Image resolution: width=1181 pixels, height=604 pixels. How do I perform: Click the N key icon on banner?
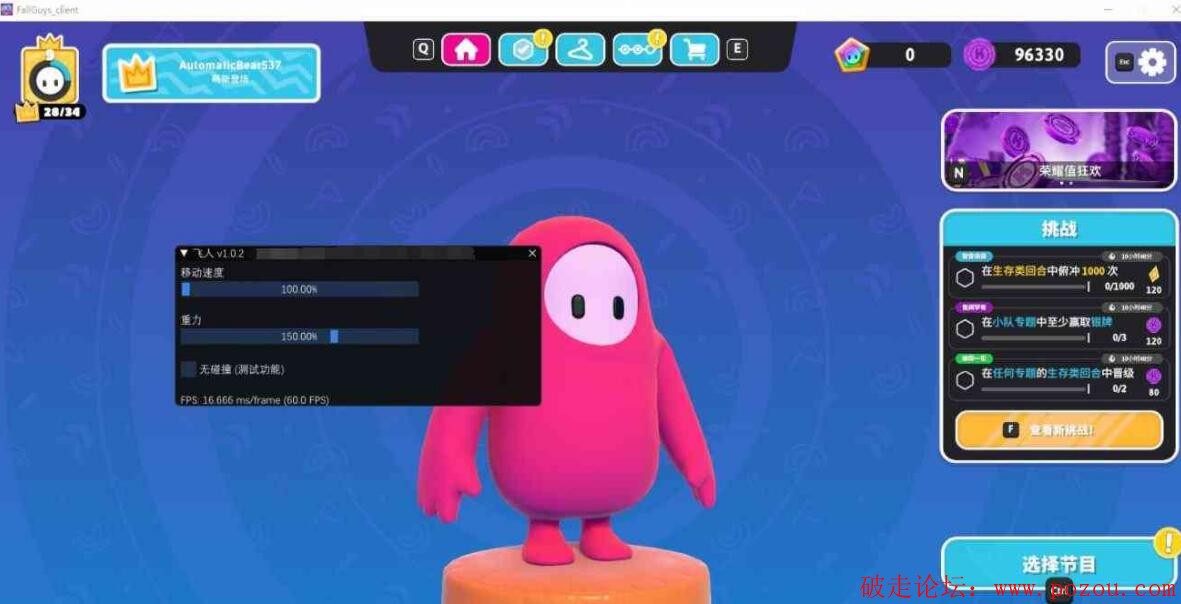click(959, 172)
